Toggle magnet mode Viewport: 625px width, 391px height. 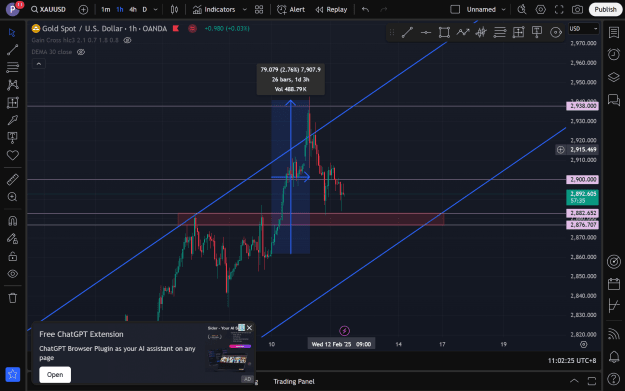[x=12, y=221]
